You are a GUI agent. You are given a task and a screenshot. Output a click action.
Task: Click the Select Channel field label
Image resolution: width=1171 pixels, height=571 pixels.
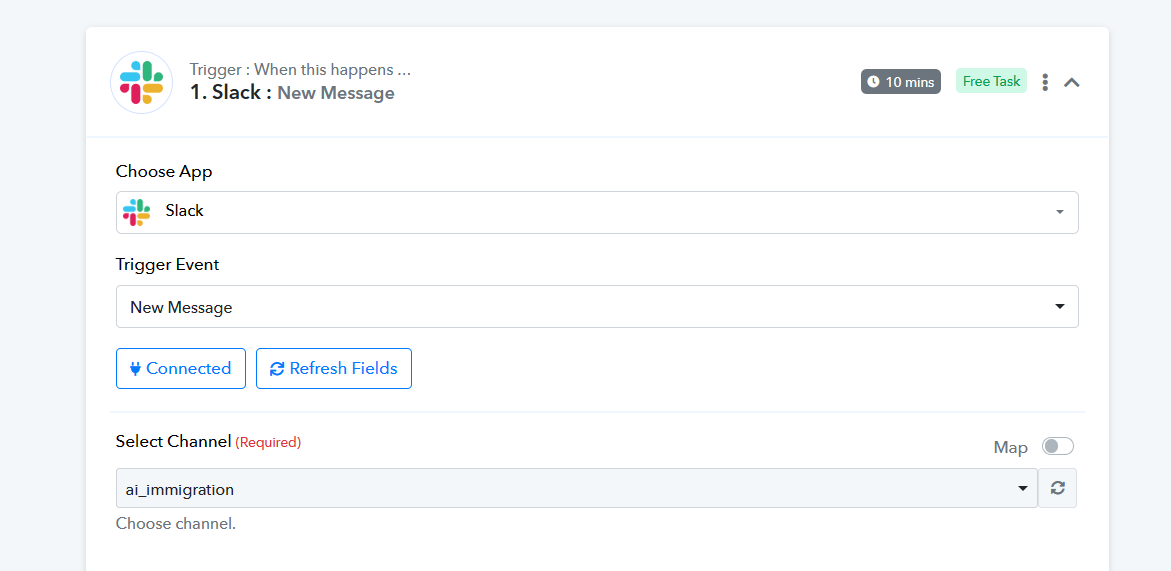(173, 441)
